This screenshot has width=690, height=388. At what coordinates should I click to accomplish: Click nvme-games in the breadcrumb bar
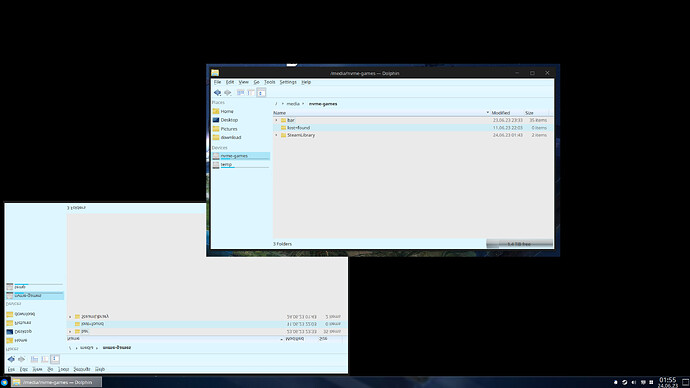click(x=323, y=104)
